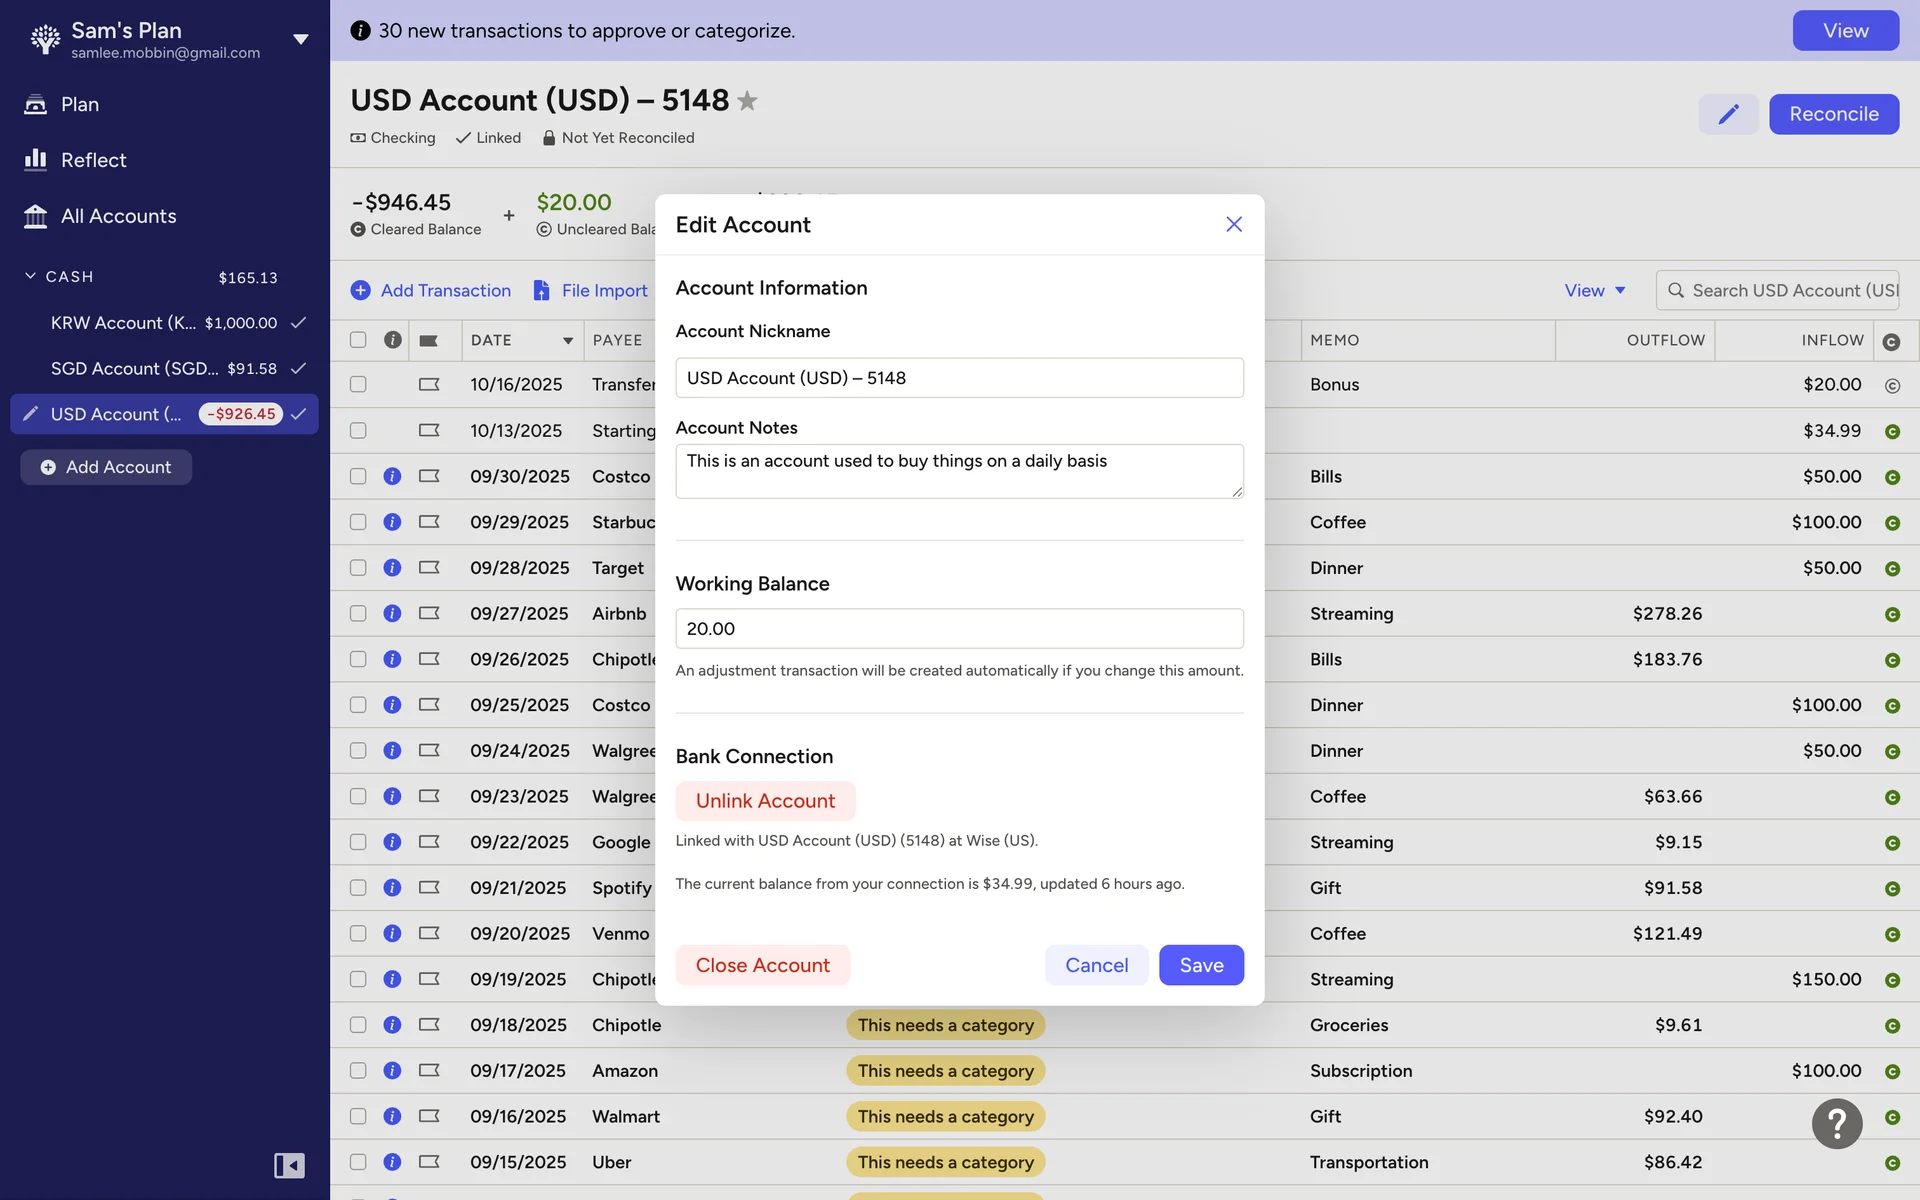Check the select-all transactions checkbox
This screenshot has height=1200, width=1920.
tap(358, 340)
